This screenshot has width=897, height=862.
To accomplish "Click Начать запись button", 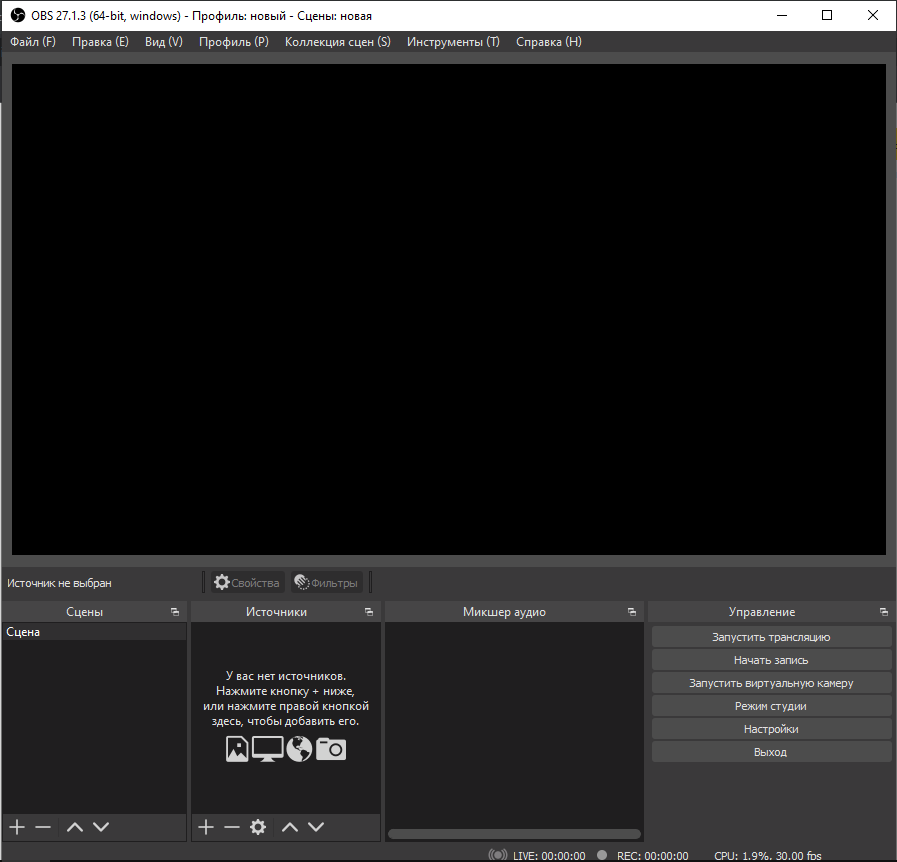I will click(x=771, y=660).
